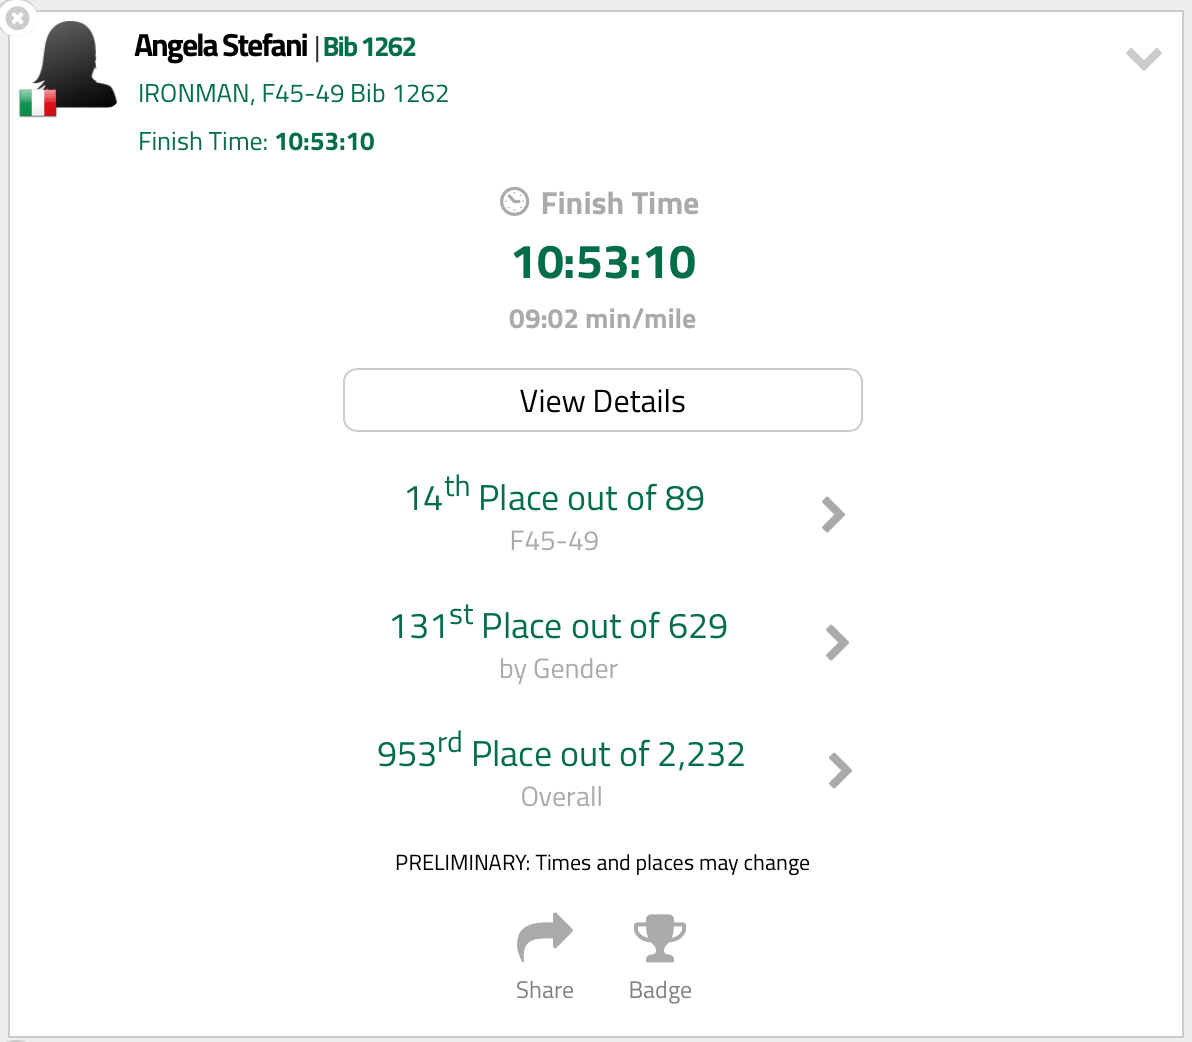
Task: Click the IRONMAN, F45-49 Bib 1262 line
Action: [293, 94]
